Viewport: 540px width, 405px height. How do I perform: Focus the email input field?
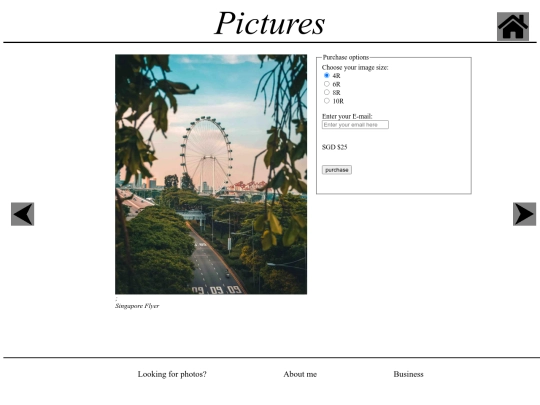coord(355,125)
